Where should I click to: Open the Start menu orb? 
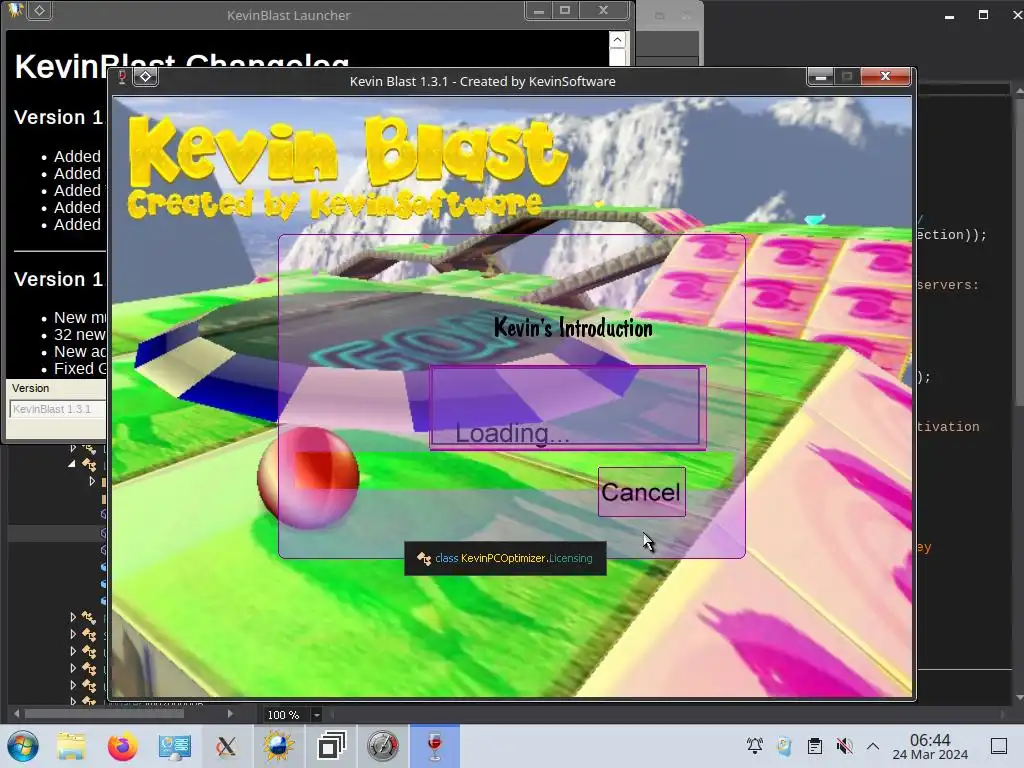[23, 746]
